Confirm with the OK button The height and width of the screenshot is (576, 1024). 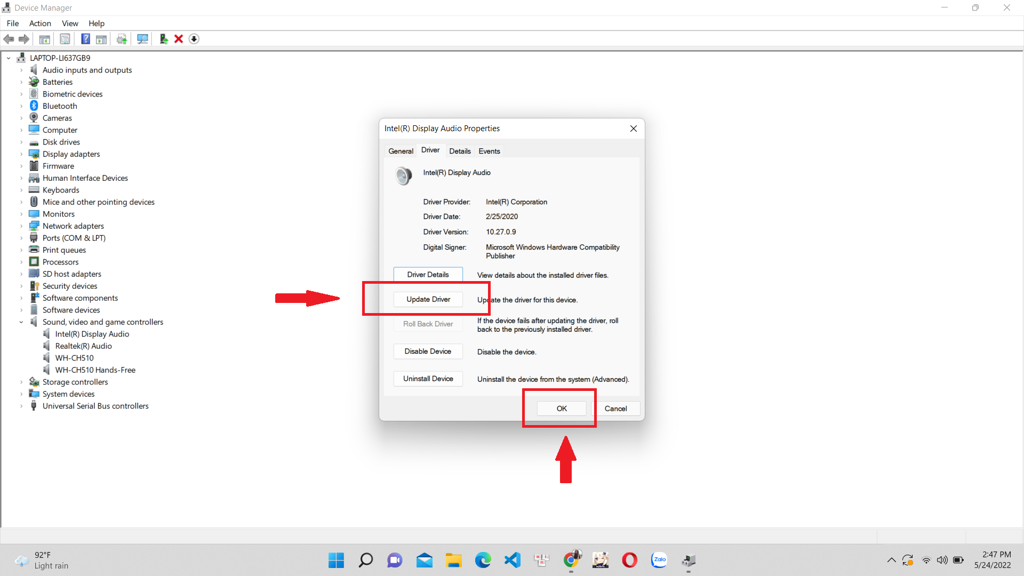coord(562,408)
